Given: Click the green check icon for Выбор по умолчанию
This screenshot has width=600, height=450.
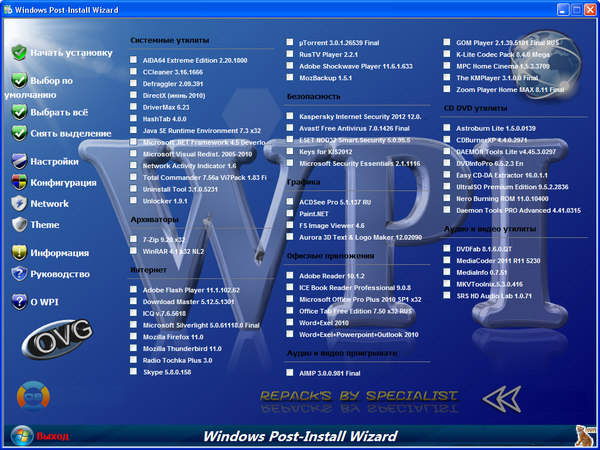Looking at the screenshot, I should point(19,80).
